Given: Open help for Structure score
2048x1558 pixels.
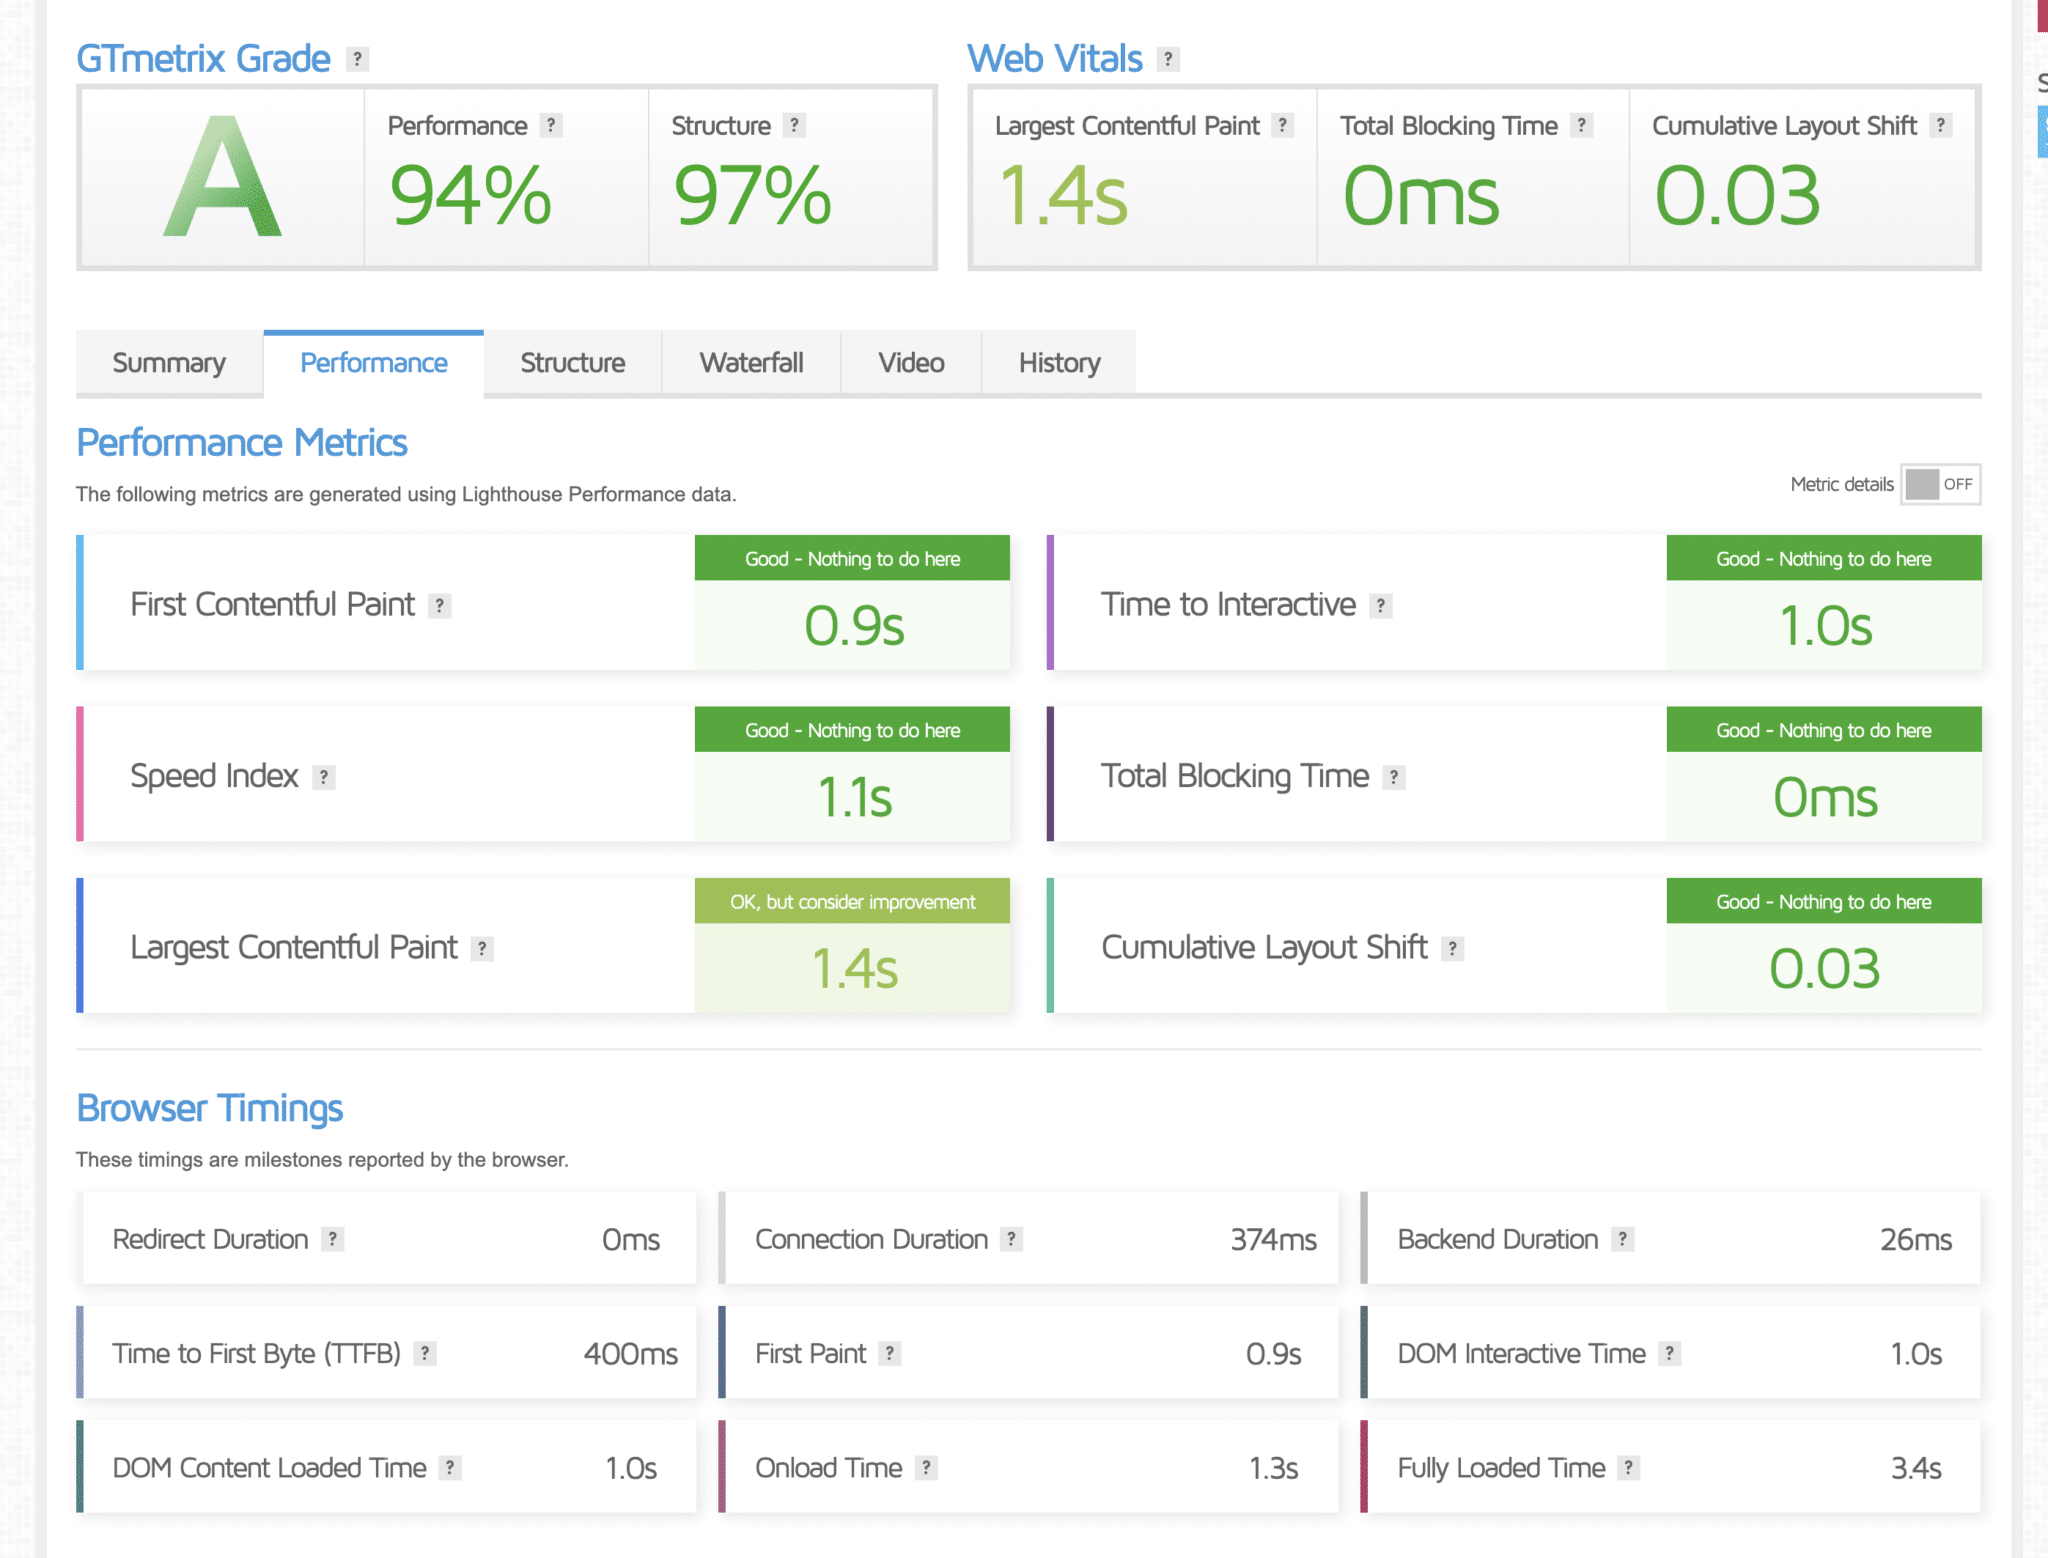Looking at the screenshot, I should pyautogui.click(x=794, y=125).
